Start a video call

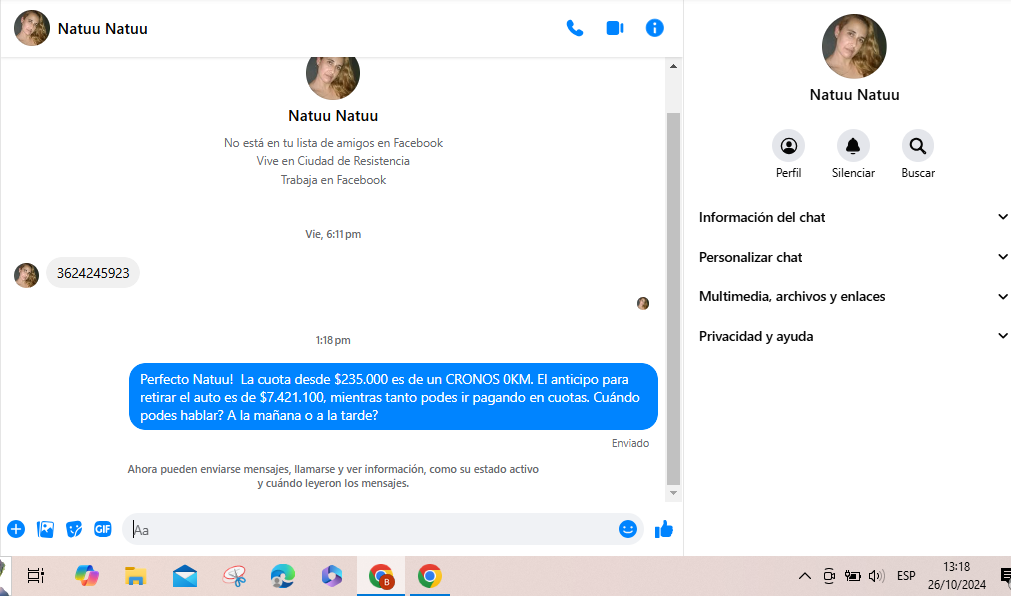[614, 28]
